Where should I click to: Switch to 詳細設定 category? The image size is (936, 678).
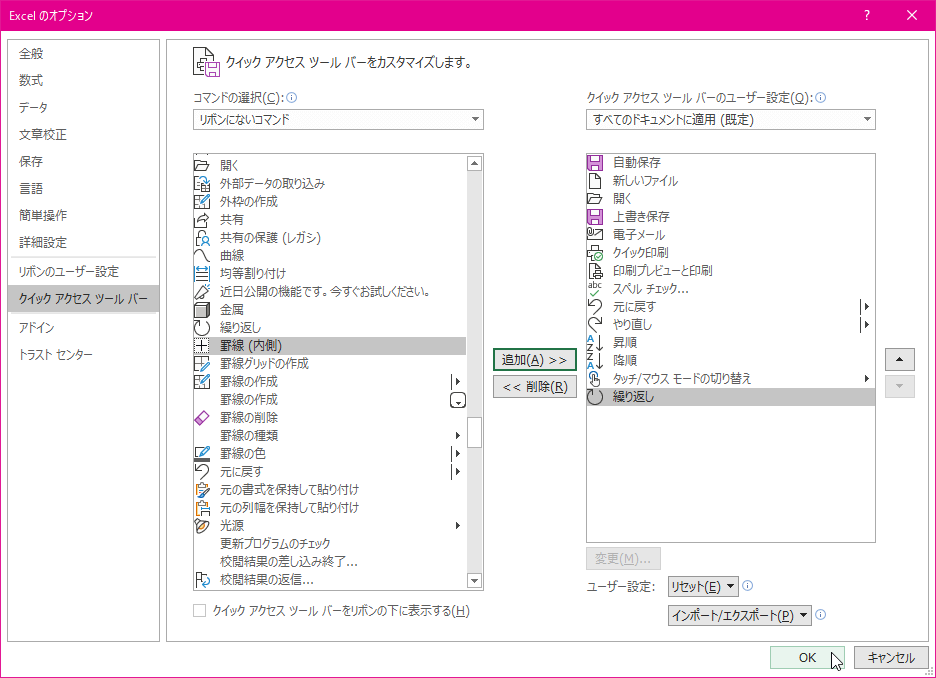42,243
